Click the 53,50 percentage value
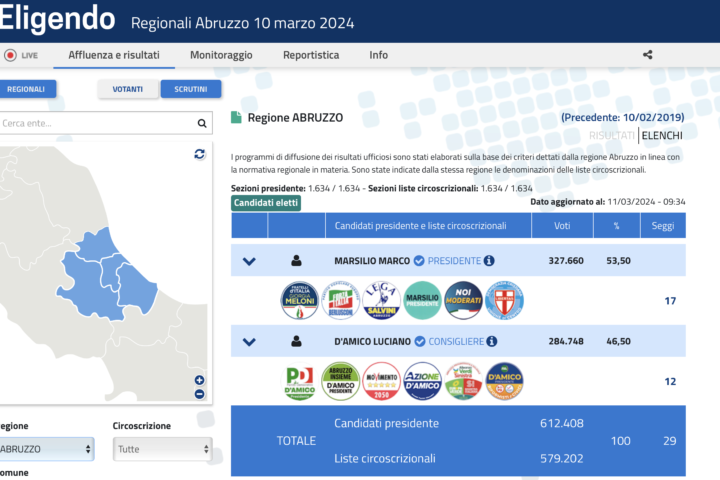The height and width of the screenshot is (480, 720). coord(619,261)
